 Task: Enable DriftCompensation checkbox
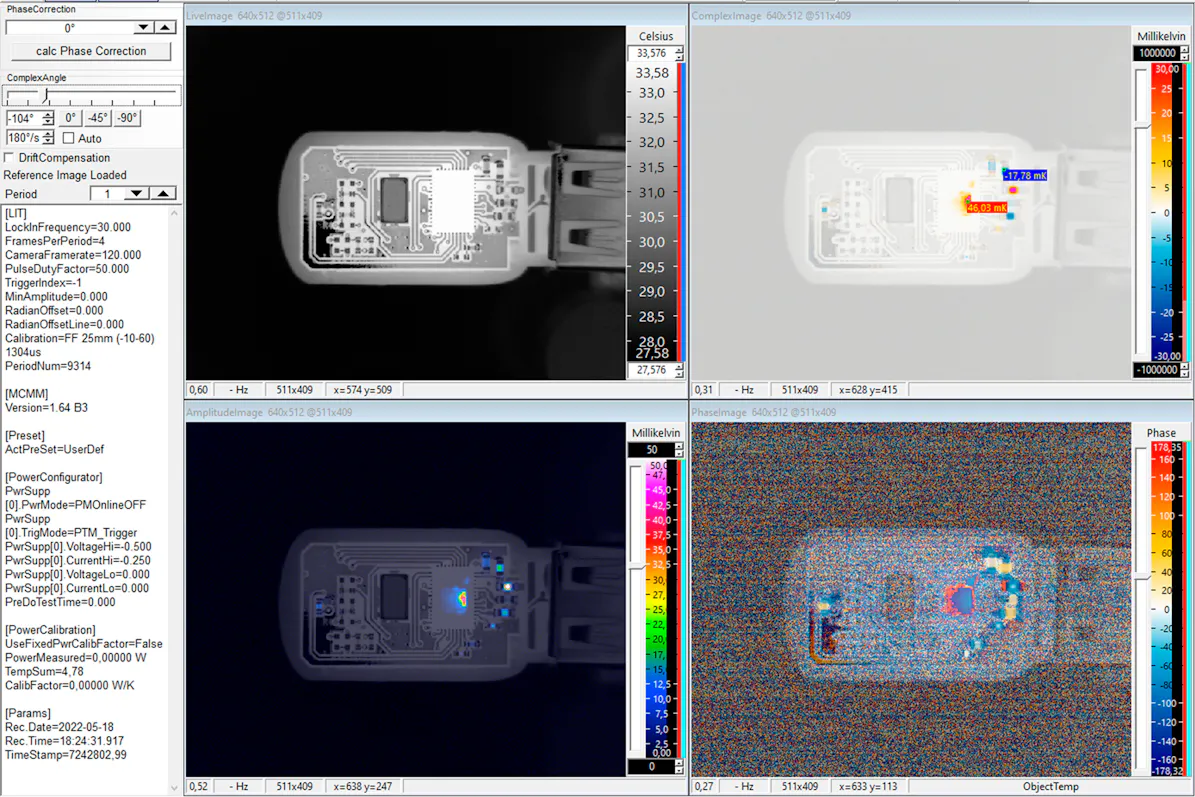[9, 158]
